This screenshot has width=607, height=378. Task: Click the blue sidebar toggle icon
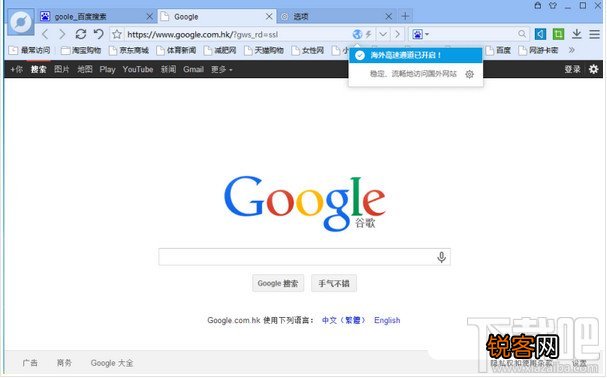540,34
